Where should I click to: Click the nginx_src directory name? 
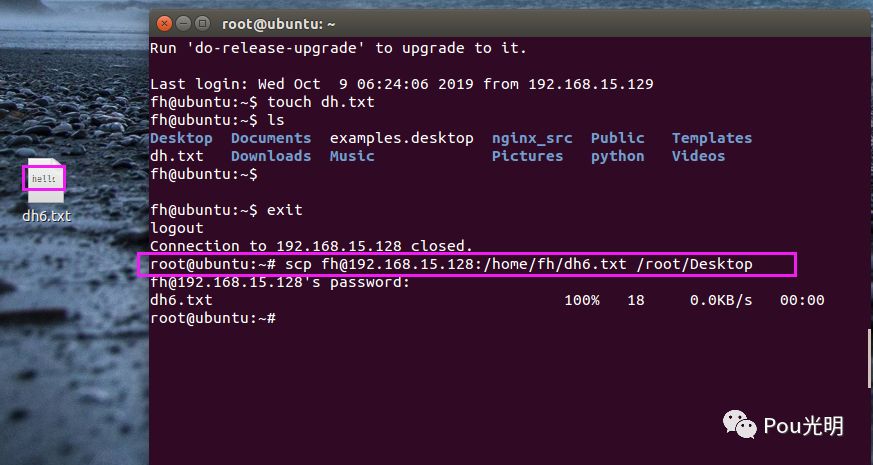tap(532, 138)
